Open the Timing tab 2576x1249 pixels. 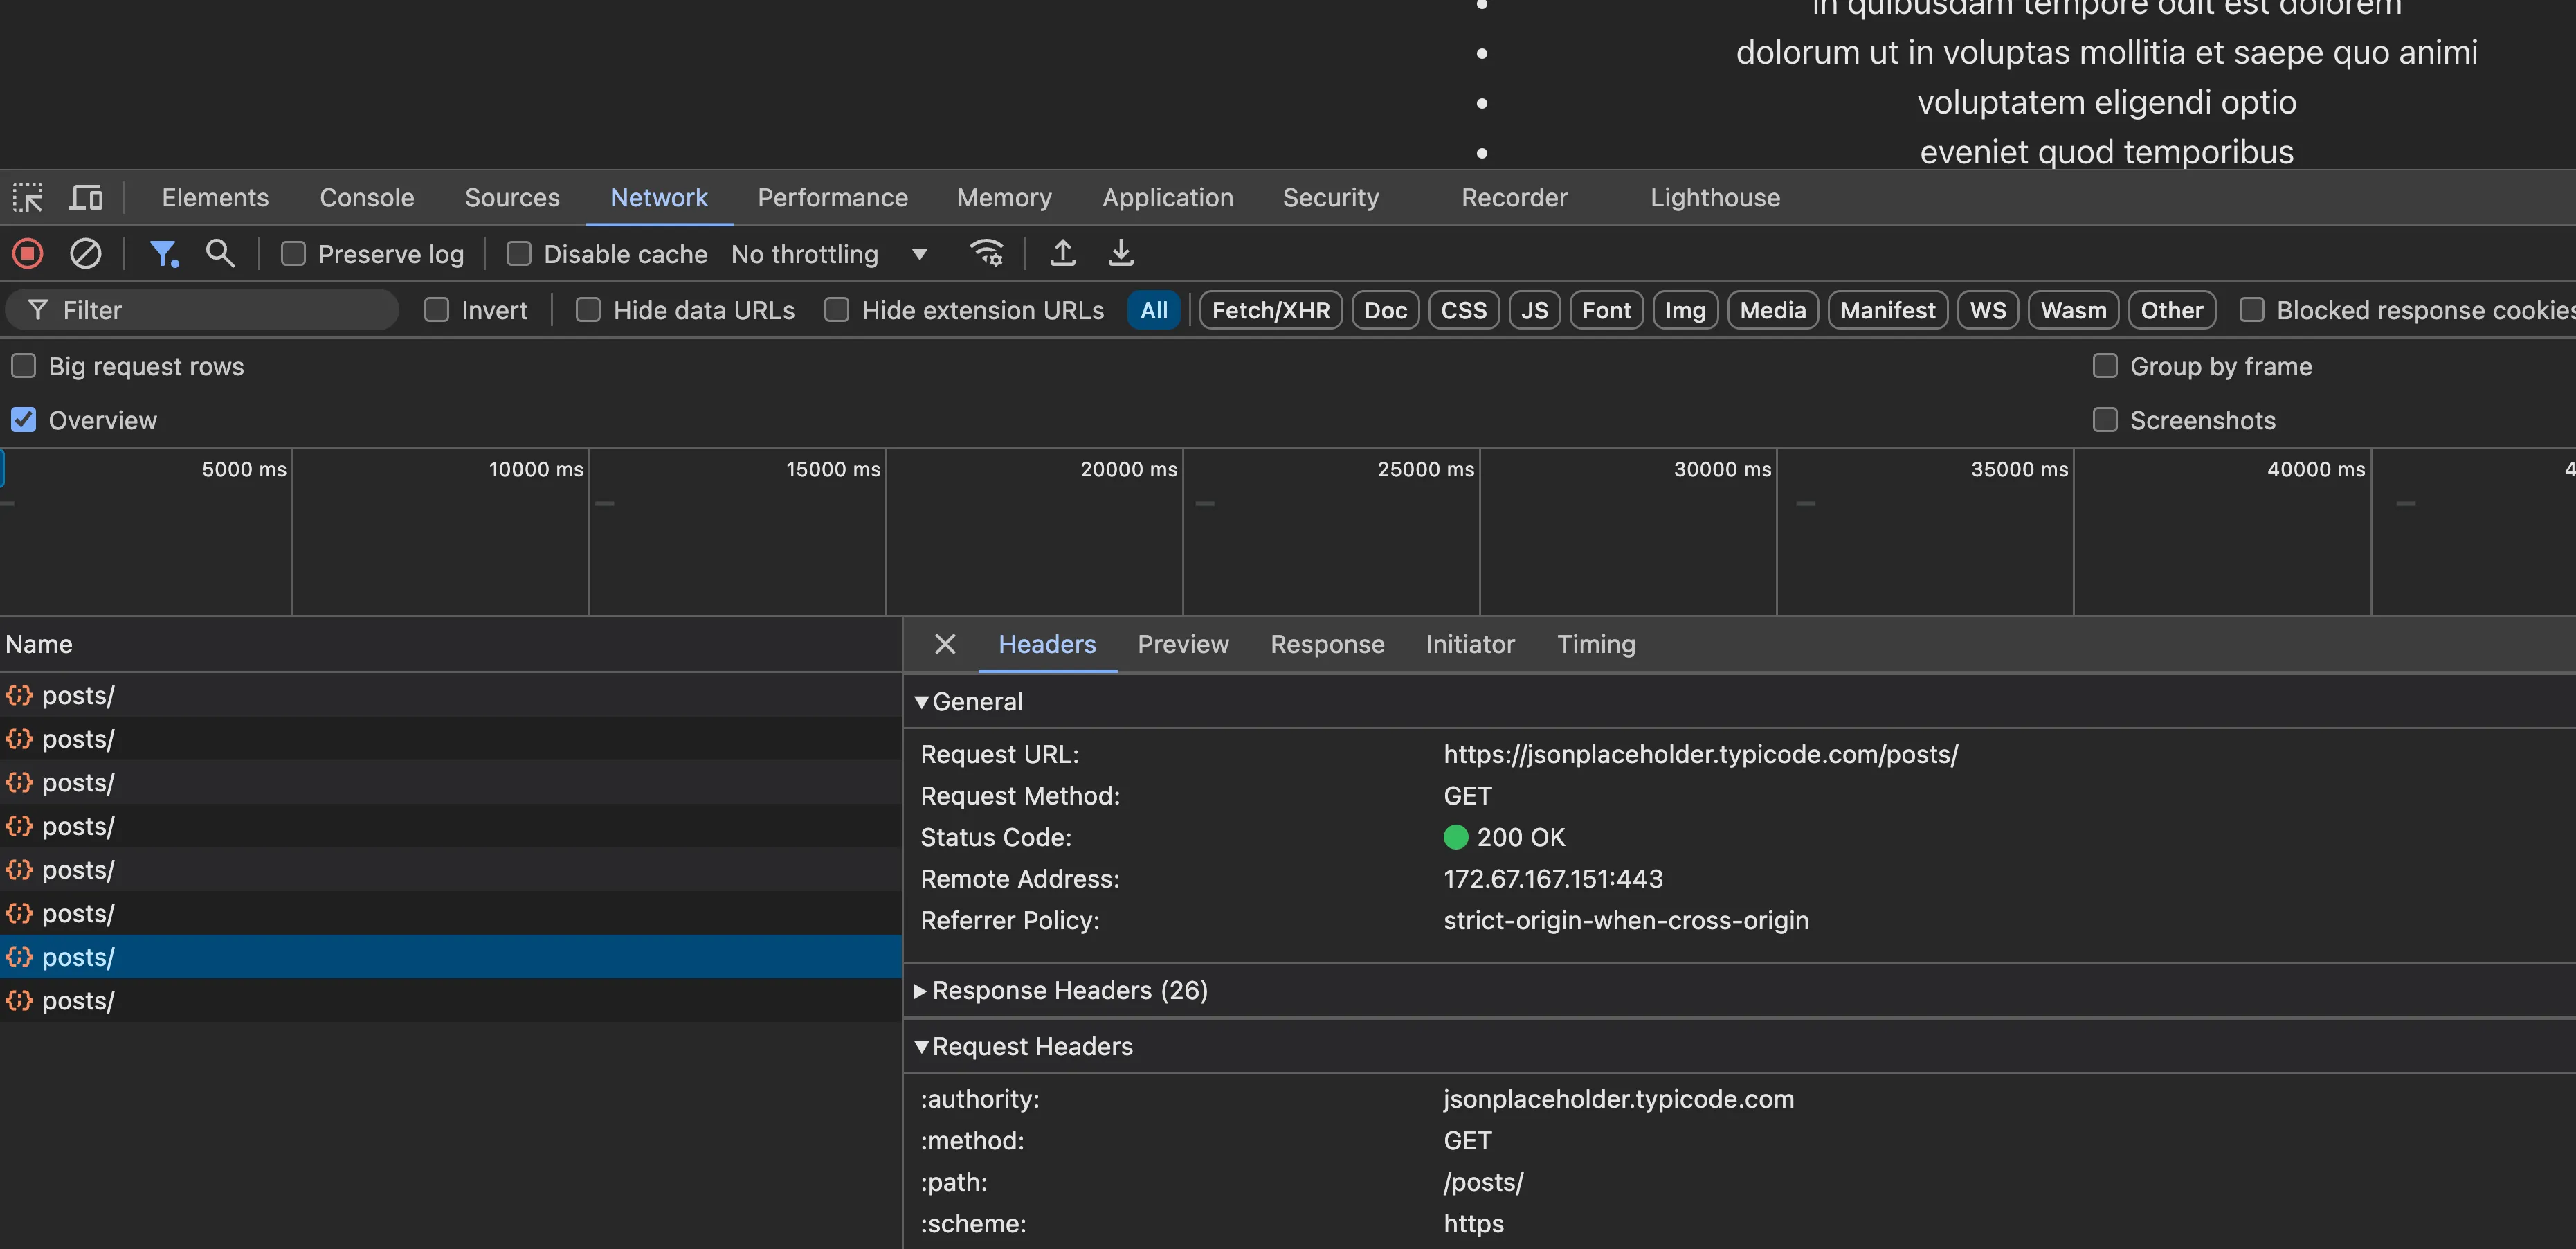(x=1595, y=645)
